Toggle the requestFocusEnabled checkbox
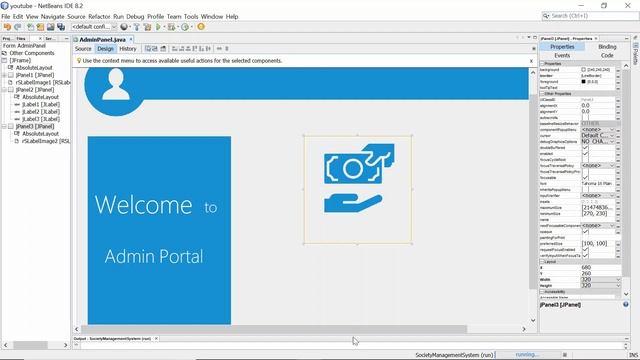 click(x=585, y=249)
